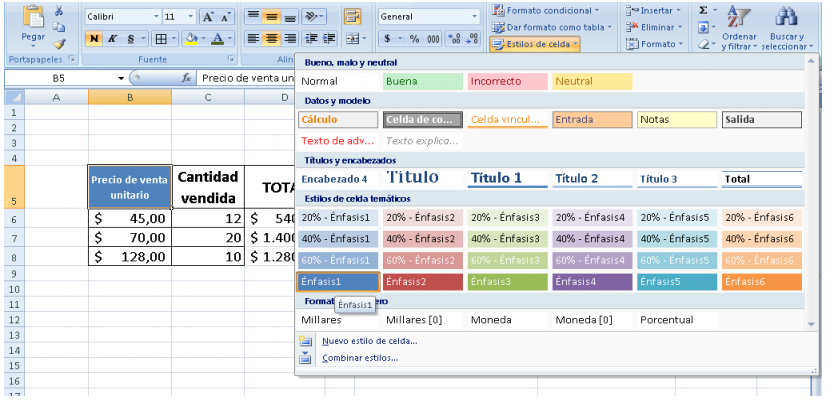Viewport: 839px width, 403px height.
Task: Open the font size 11 dropdown
Action: coord(190,17)
